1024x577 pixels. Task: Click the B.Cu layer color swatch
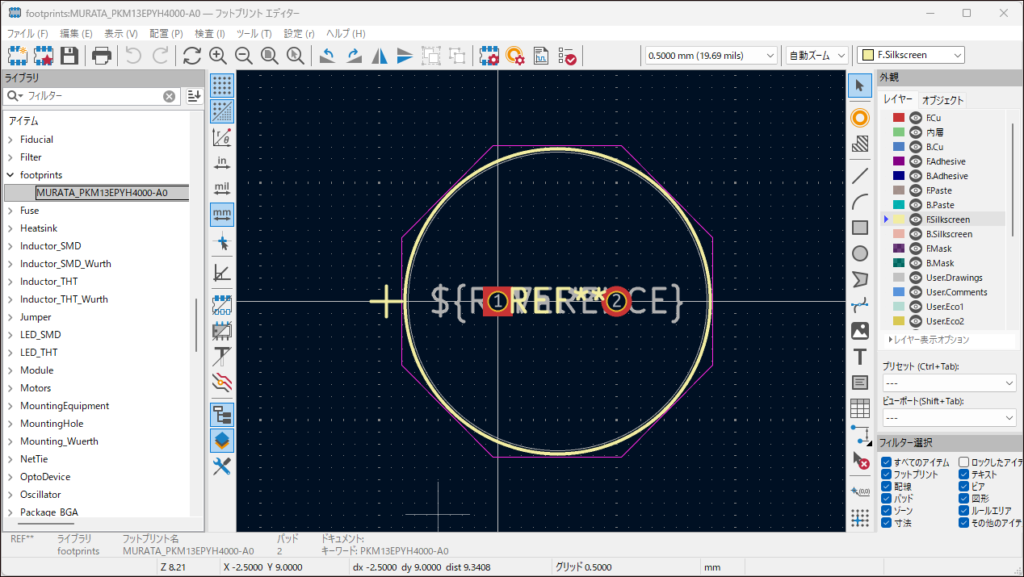click(x=899, y=147)
